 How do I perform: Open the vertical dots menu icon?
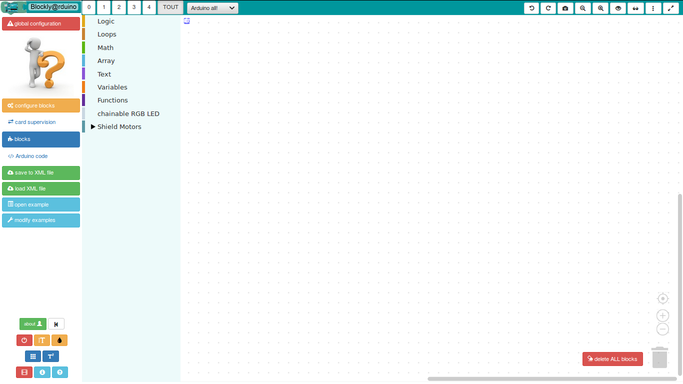653,8
